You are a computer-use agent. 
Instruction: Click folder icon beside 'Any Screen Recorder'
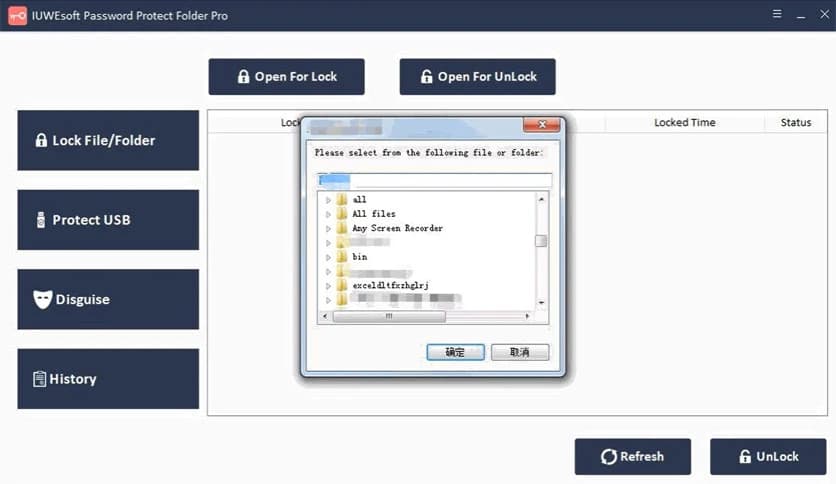(342, 228)
